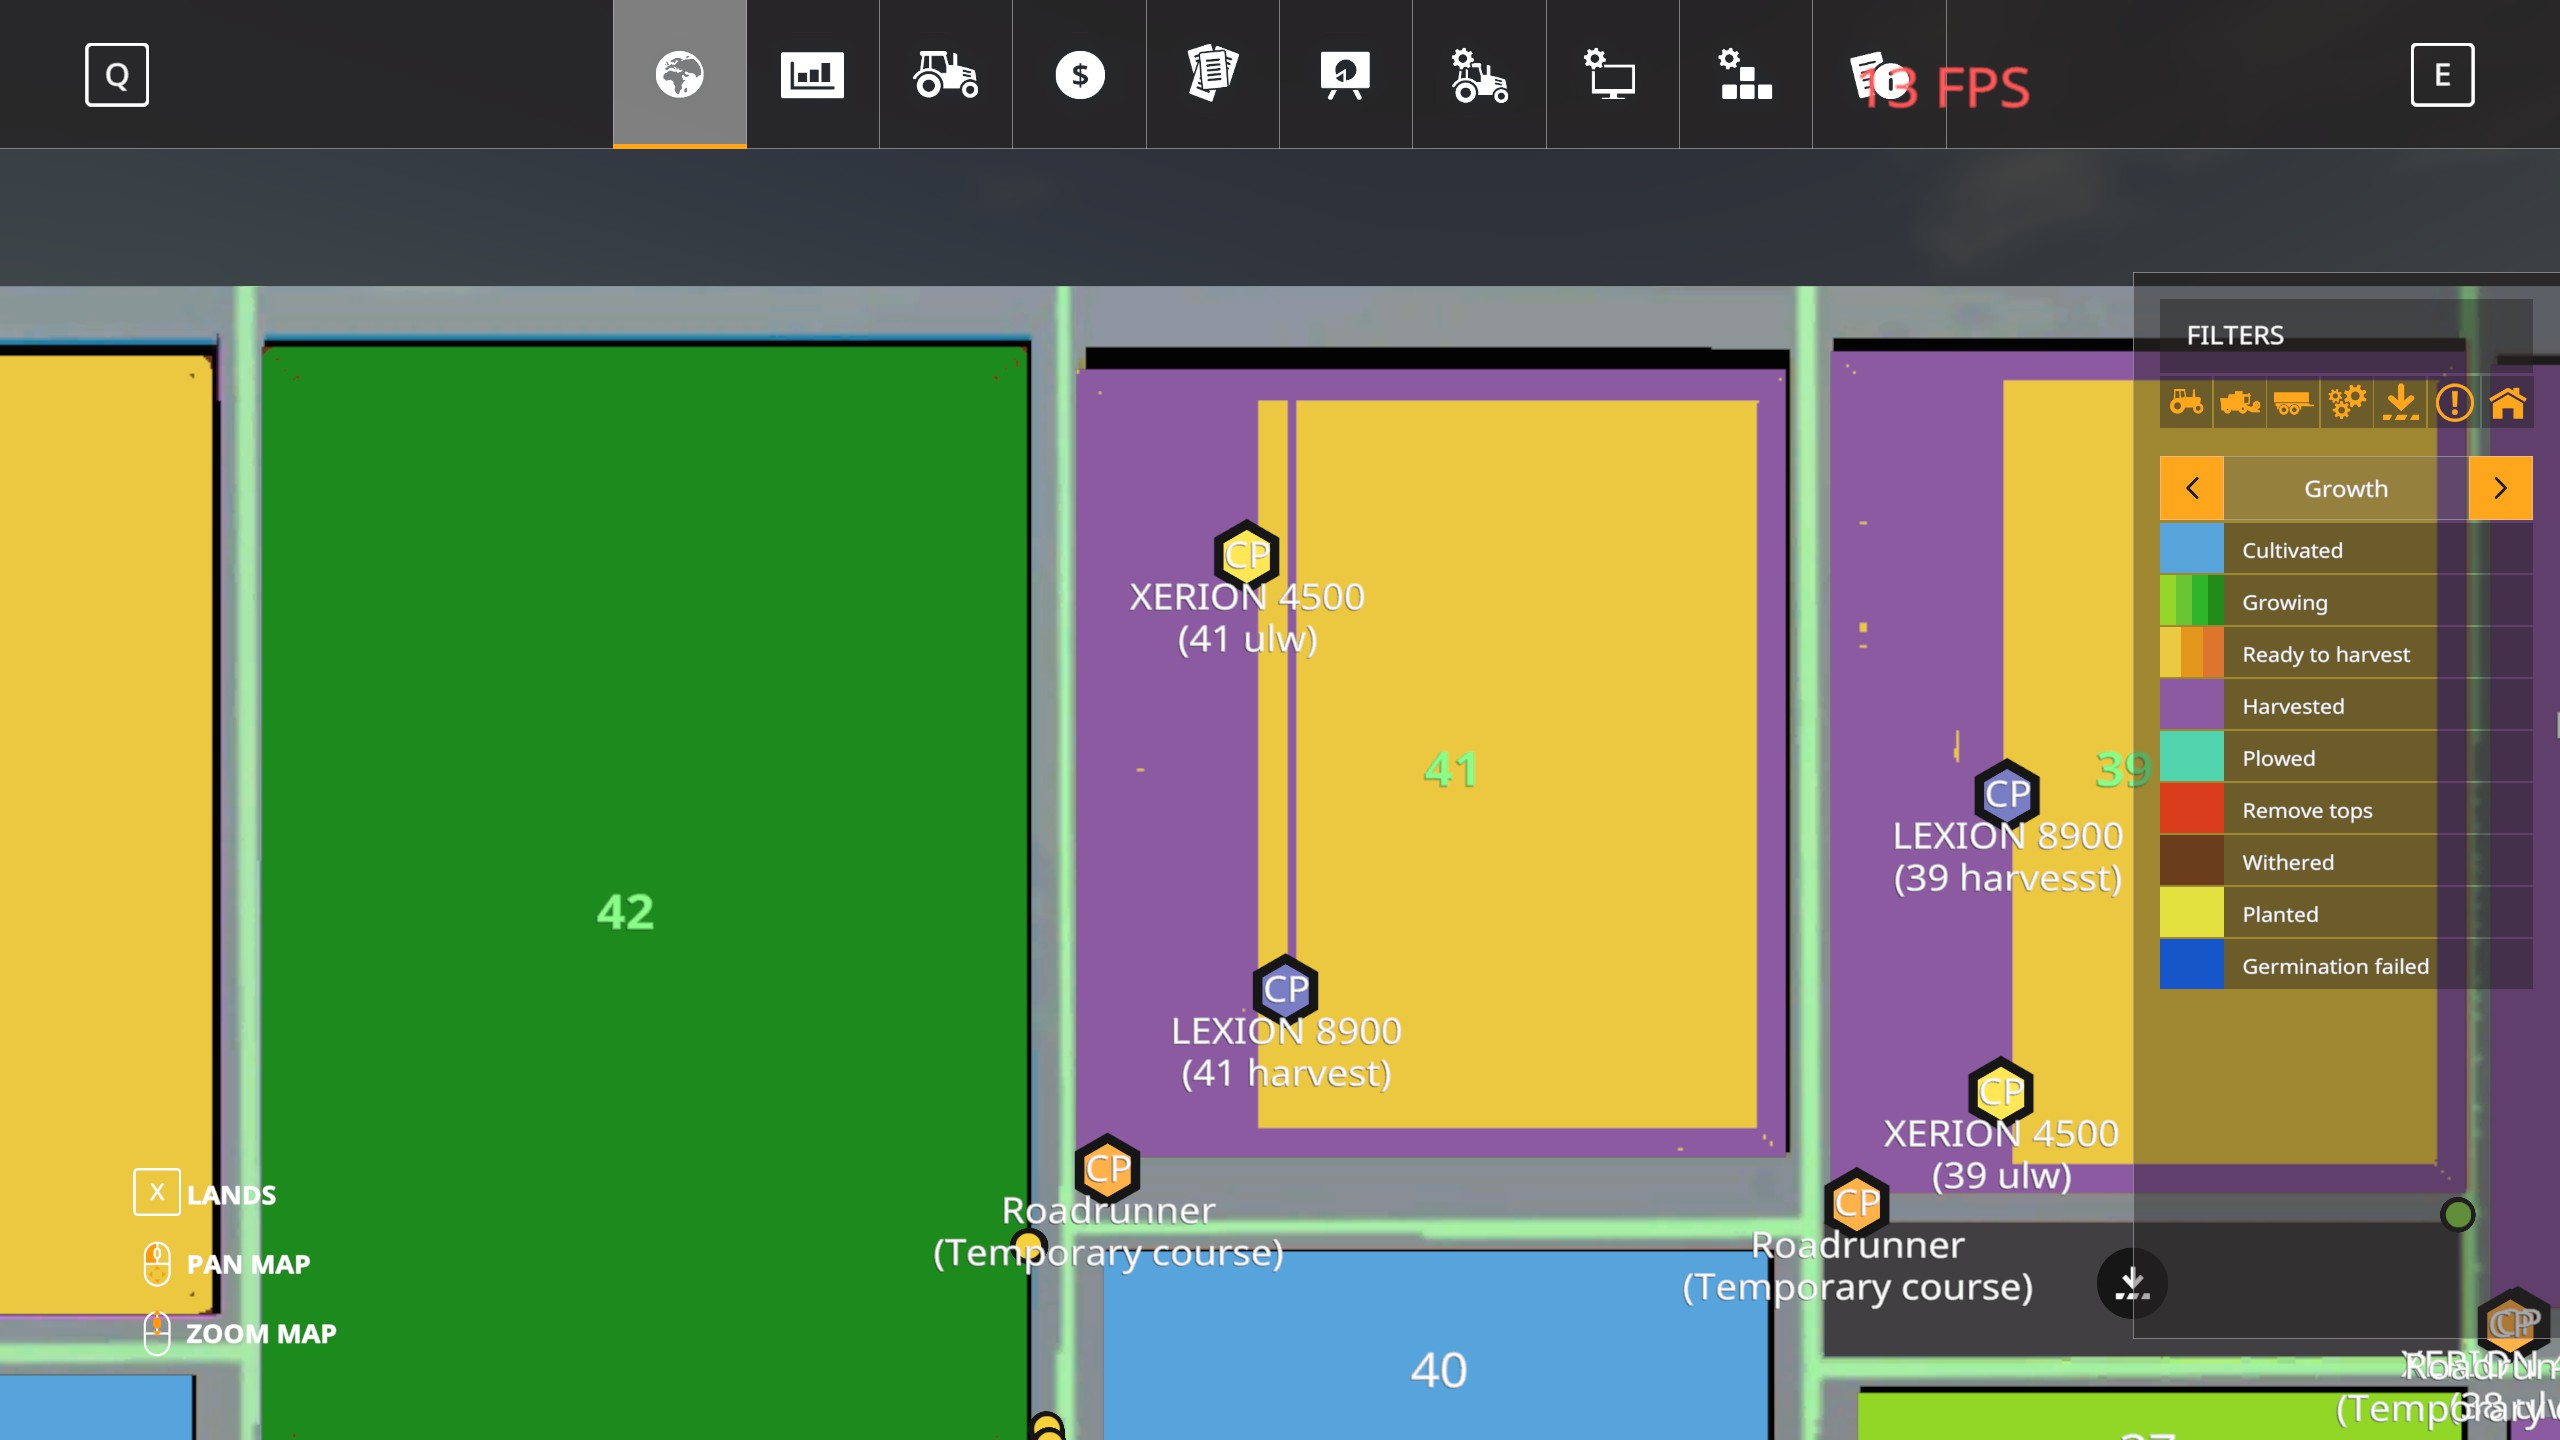
Task: Toggle the unloading points filter
Action: (2400, 403)
